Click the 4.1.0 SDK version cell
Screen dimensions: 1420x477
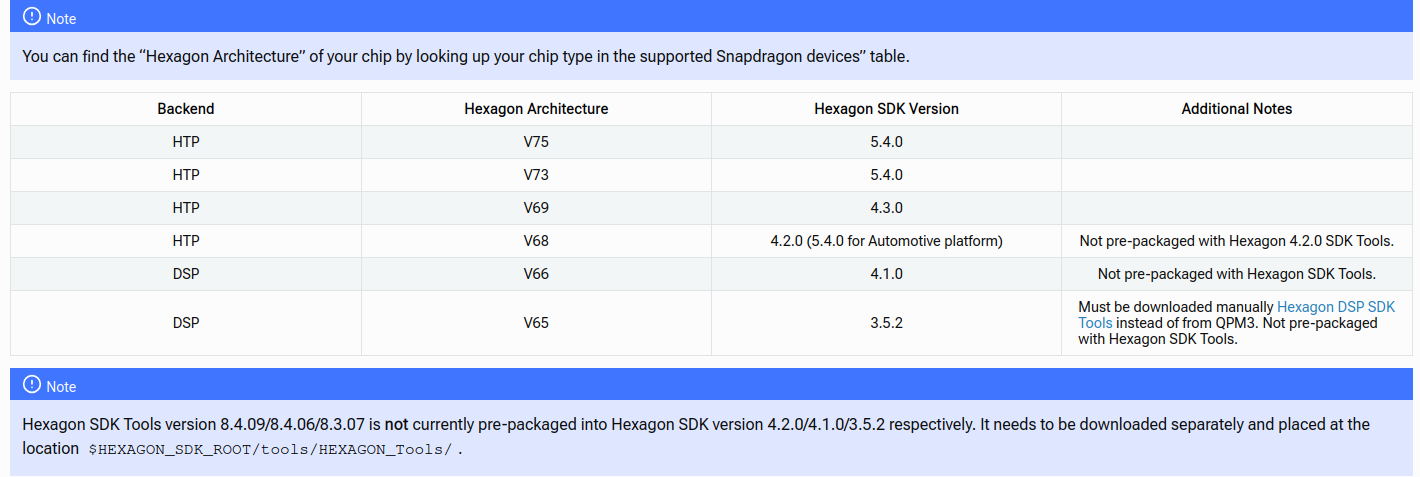[886, 274]
